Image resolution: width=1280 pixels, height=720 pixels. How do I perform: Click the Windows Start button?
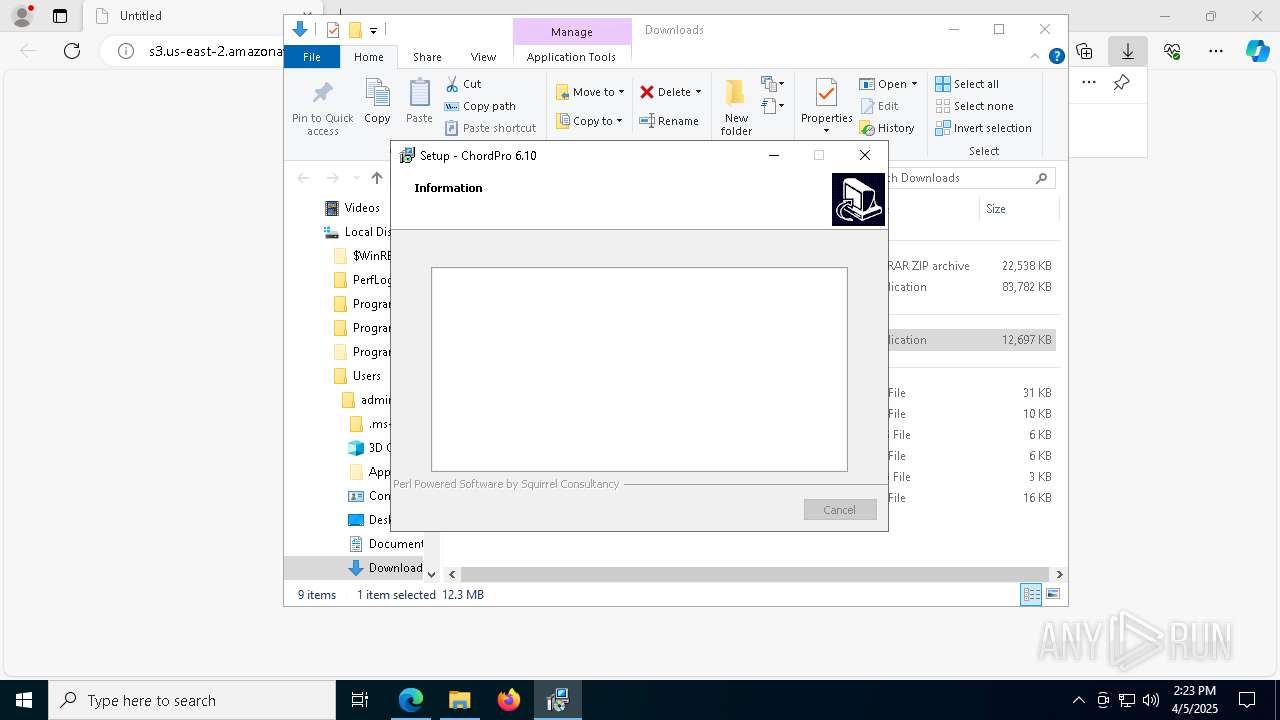(x=24, y=700)
